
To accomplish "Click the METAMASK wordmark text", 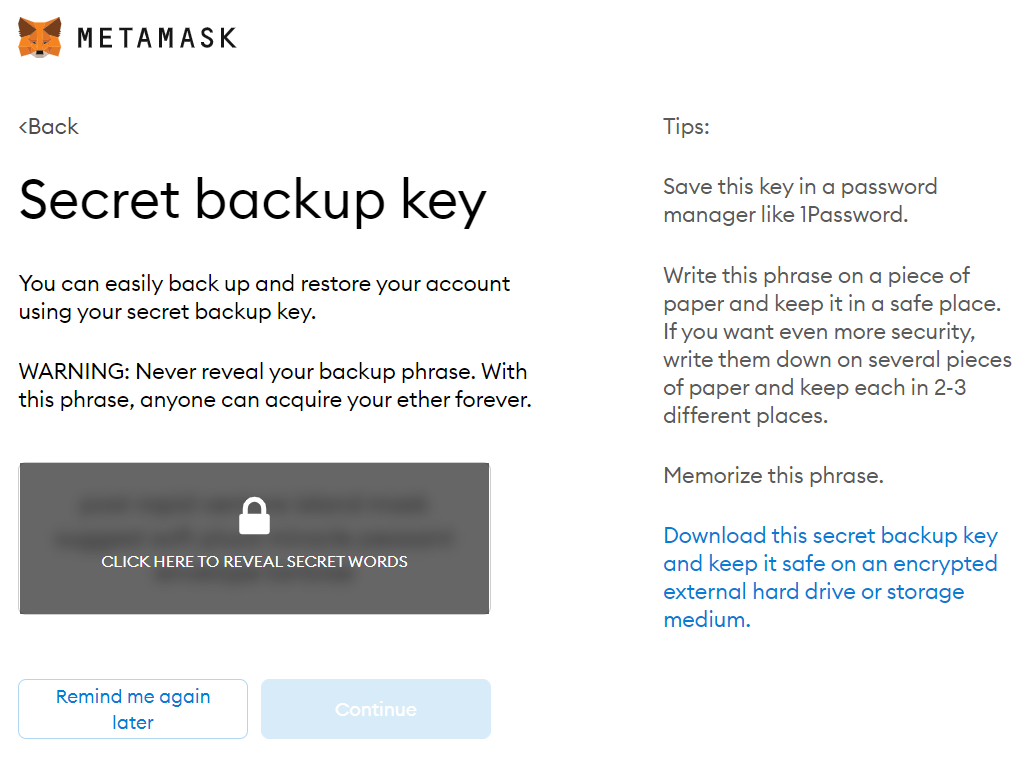I will click(157, 38).
